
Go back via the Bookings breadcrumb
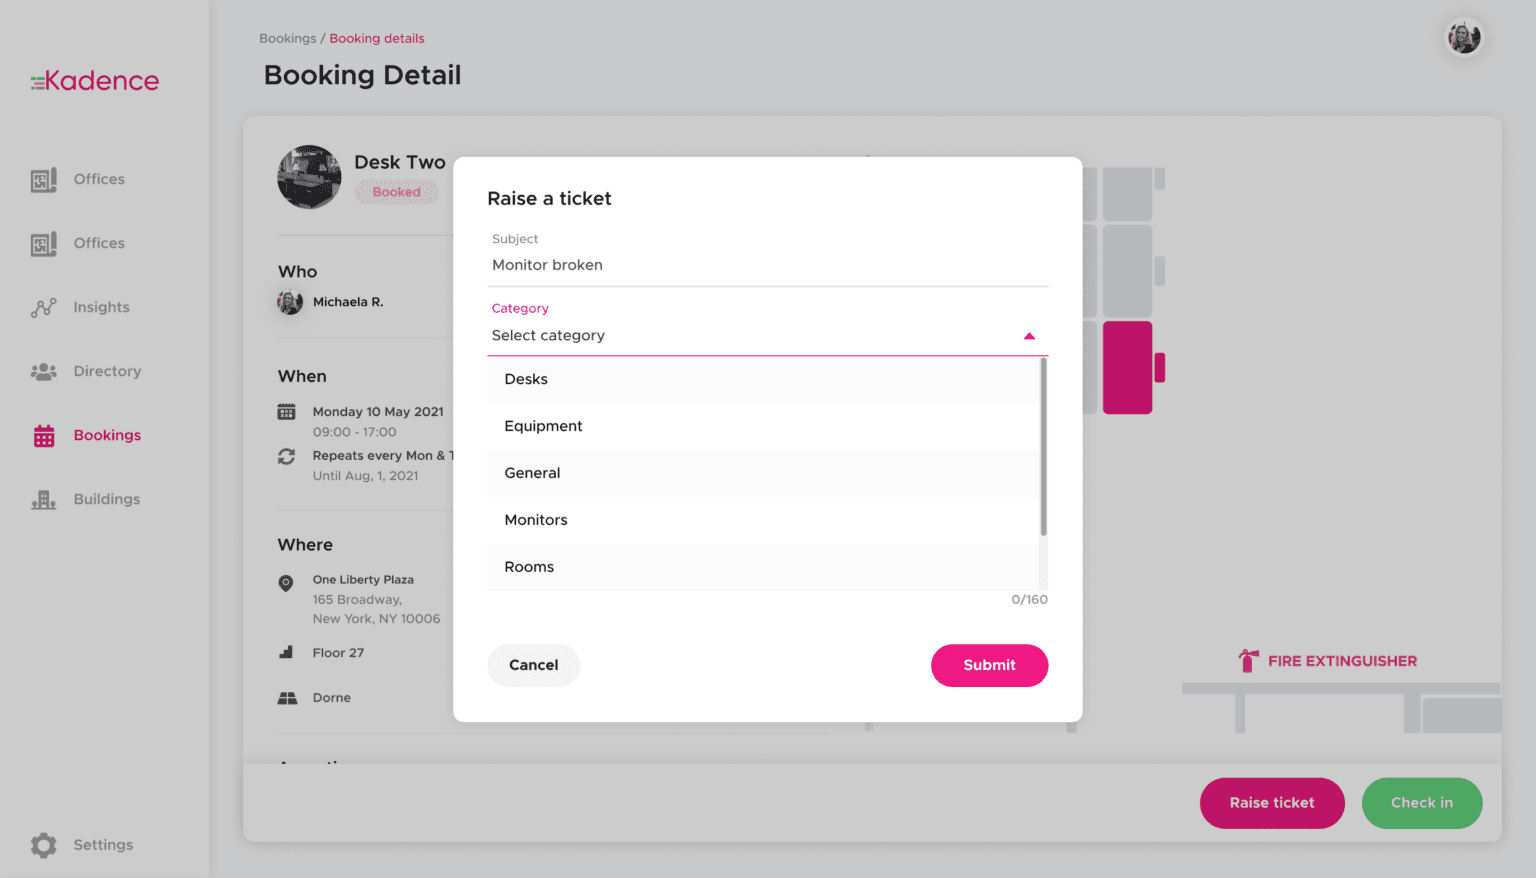[x=287, y=39]
